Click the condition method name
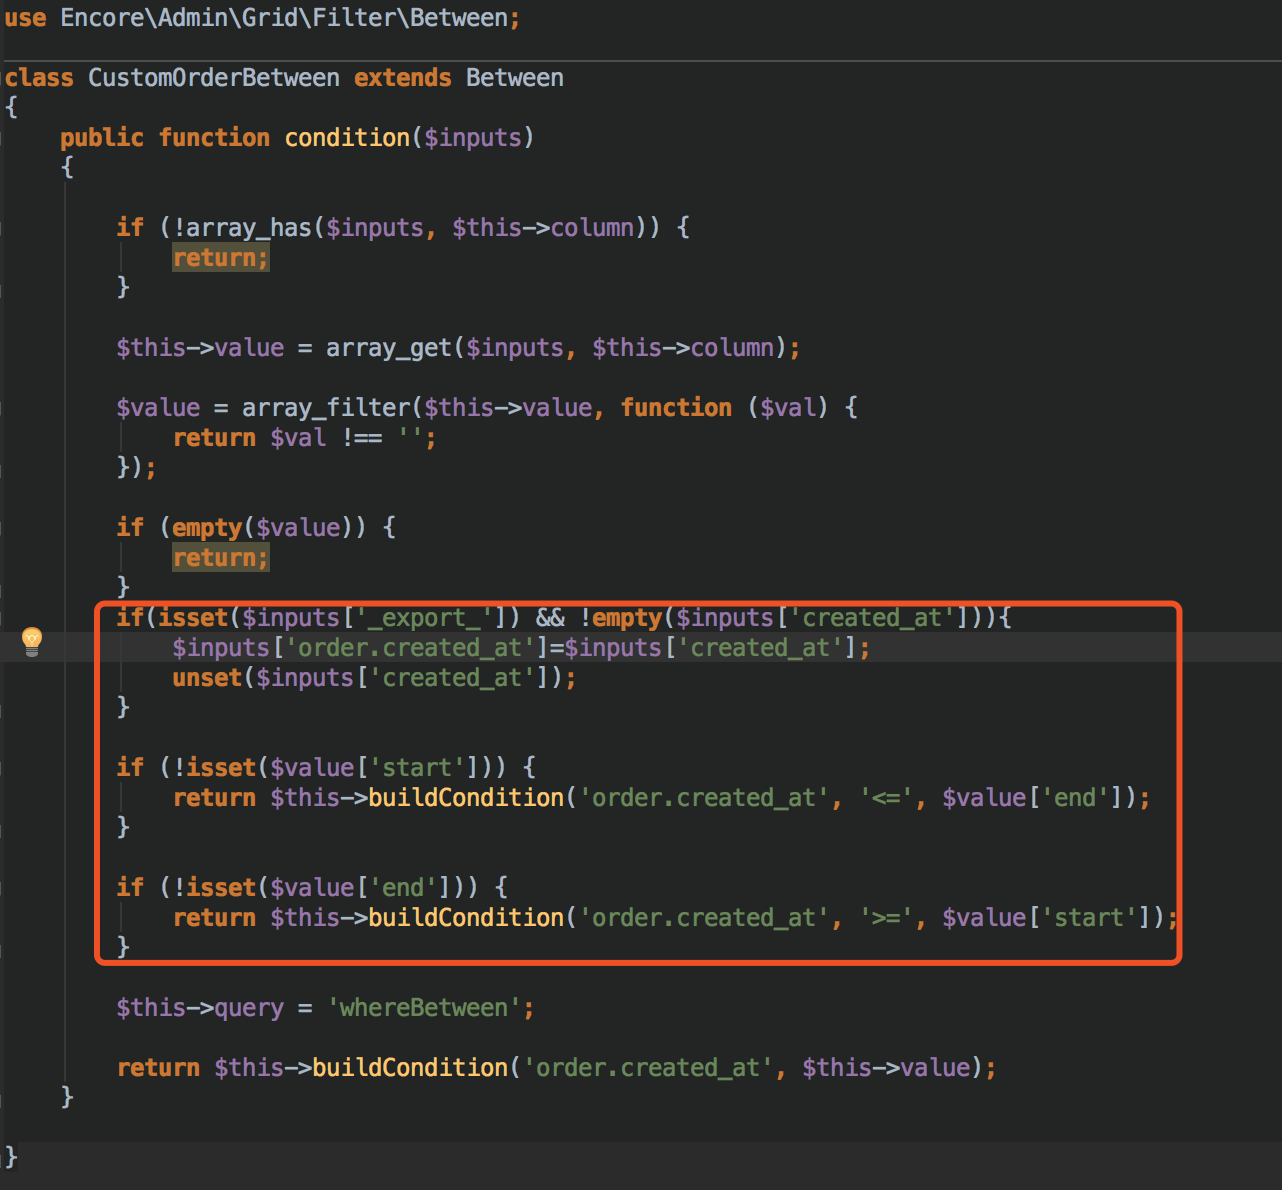The width and height of the screenshot is (1282, 1190). coord(347,137)
